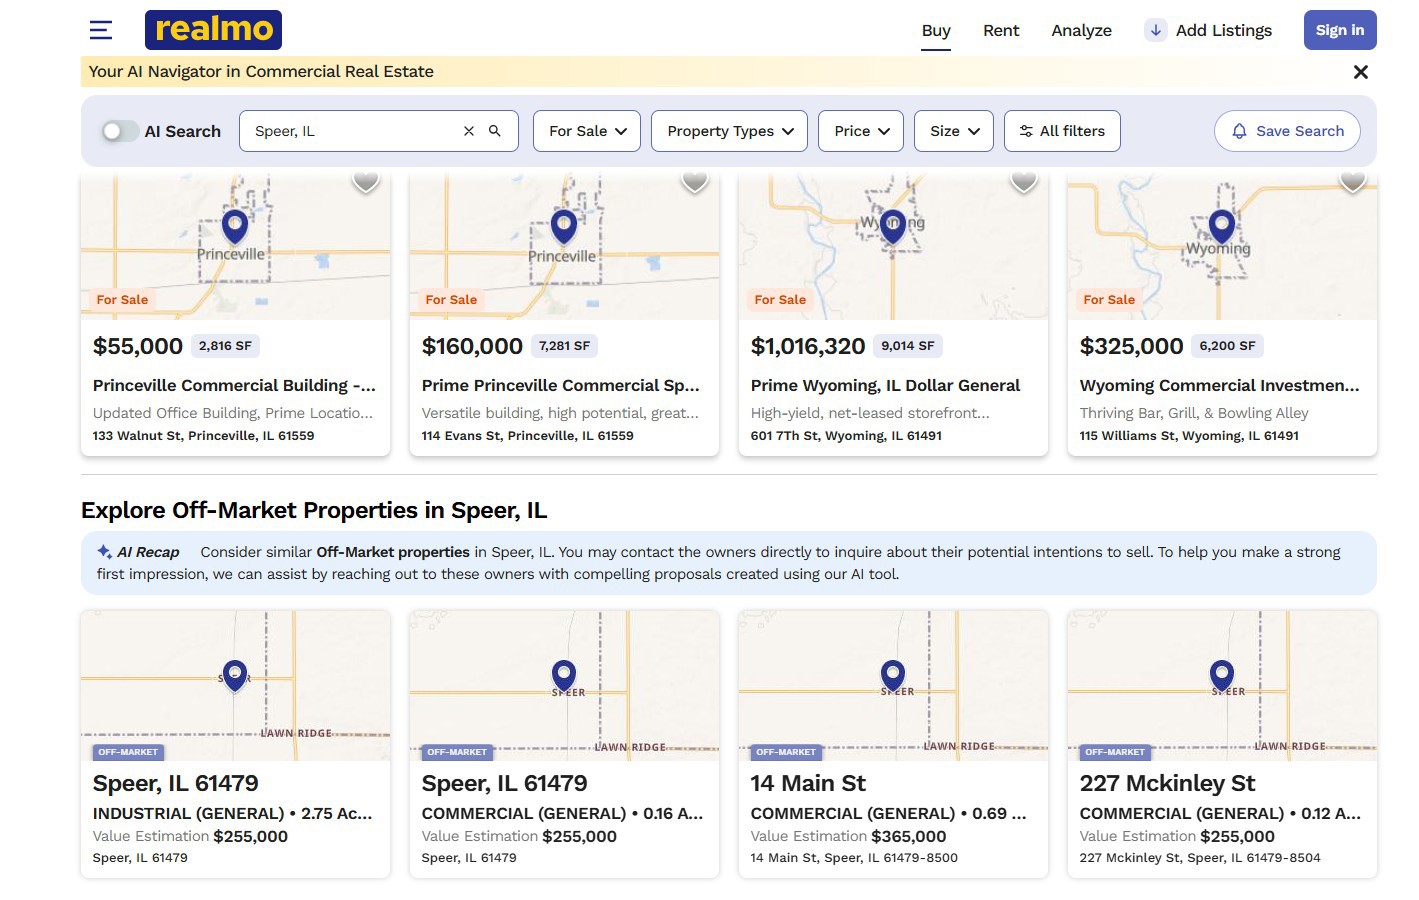The image size is (1419, 900).
Task: Click the Save Search button
Action: point(1287,131)
